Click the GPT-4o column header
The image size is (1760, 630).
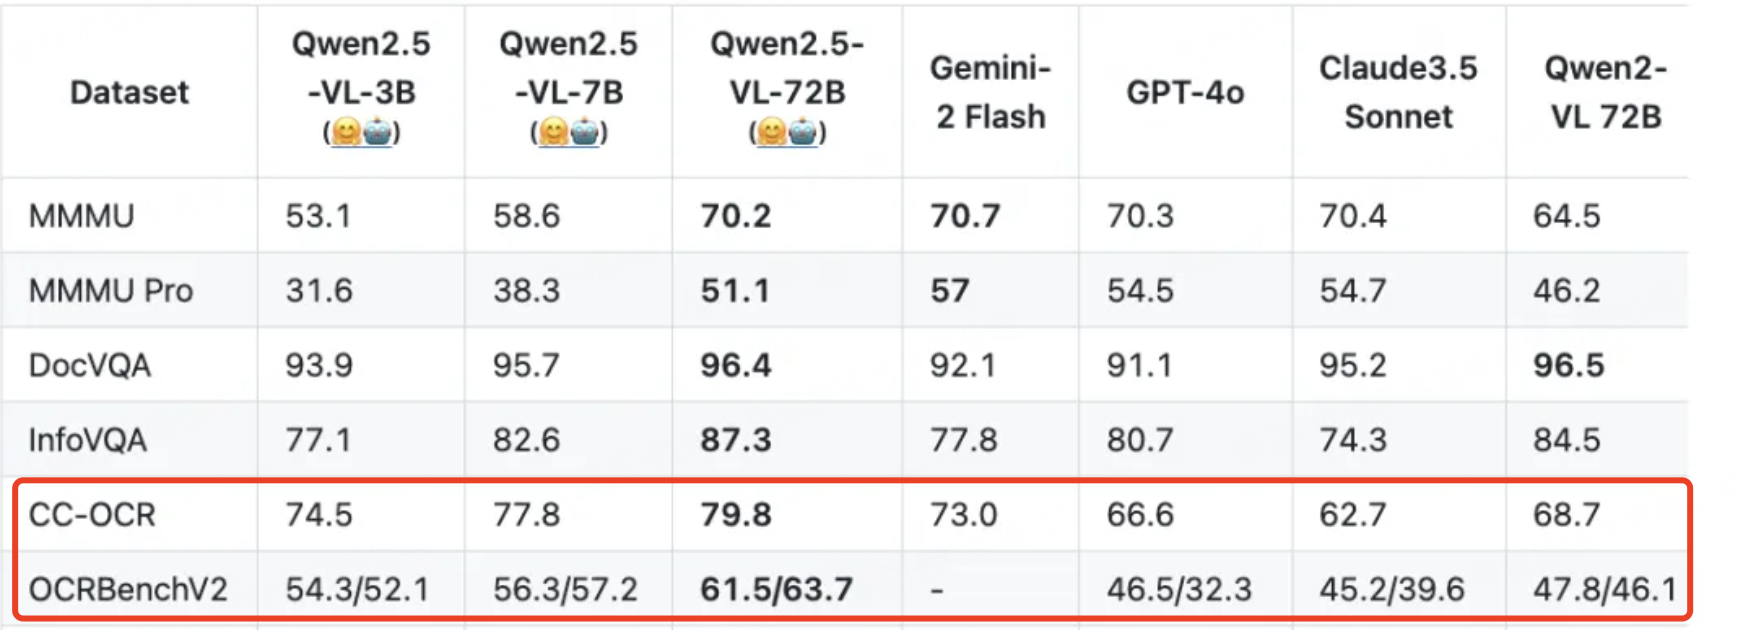(1185, 92)
